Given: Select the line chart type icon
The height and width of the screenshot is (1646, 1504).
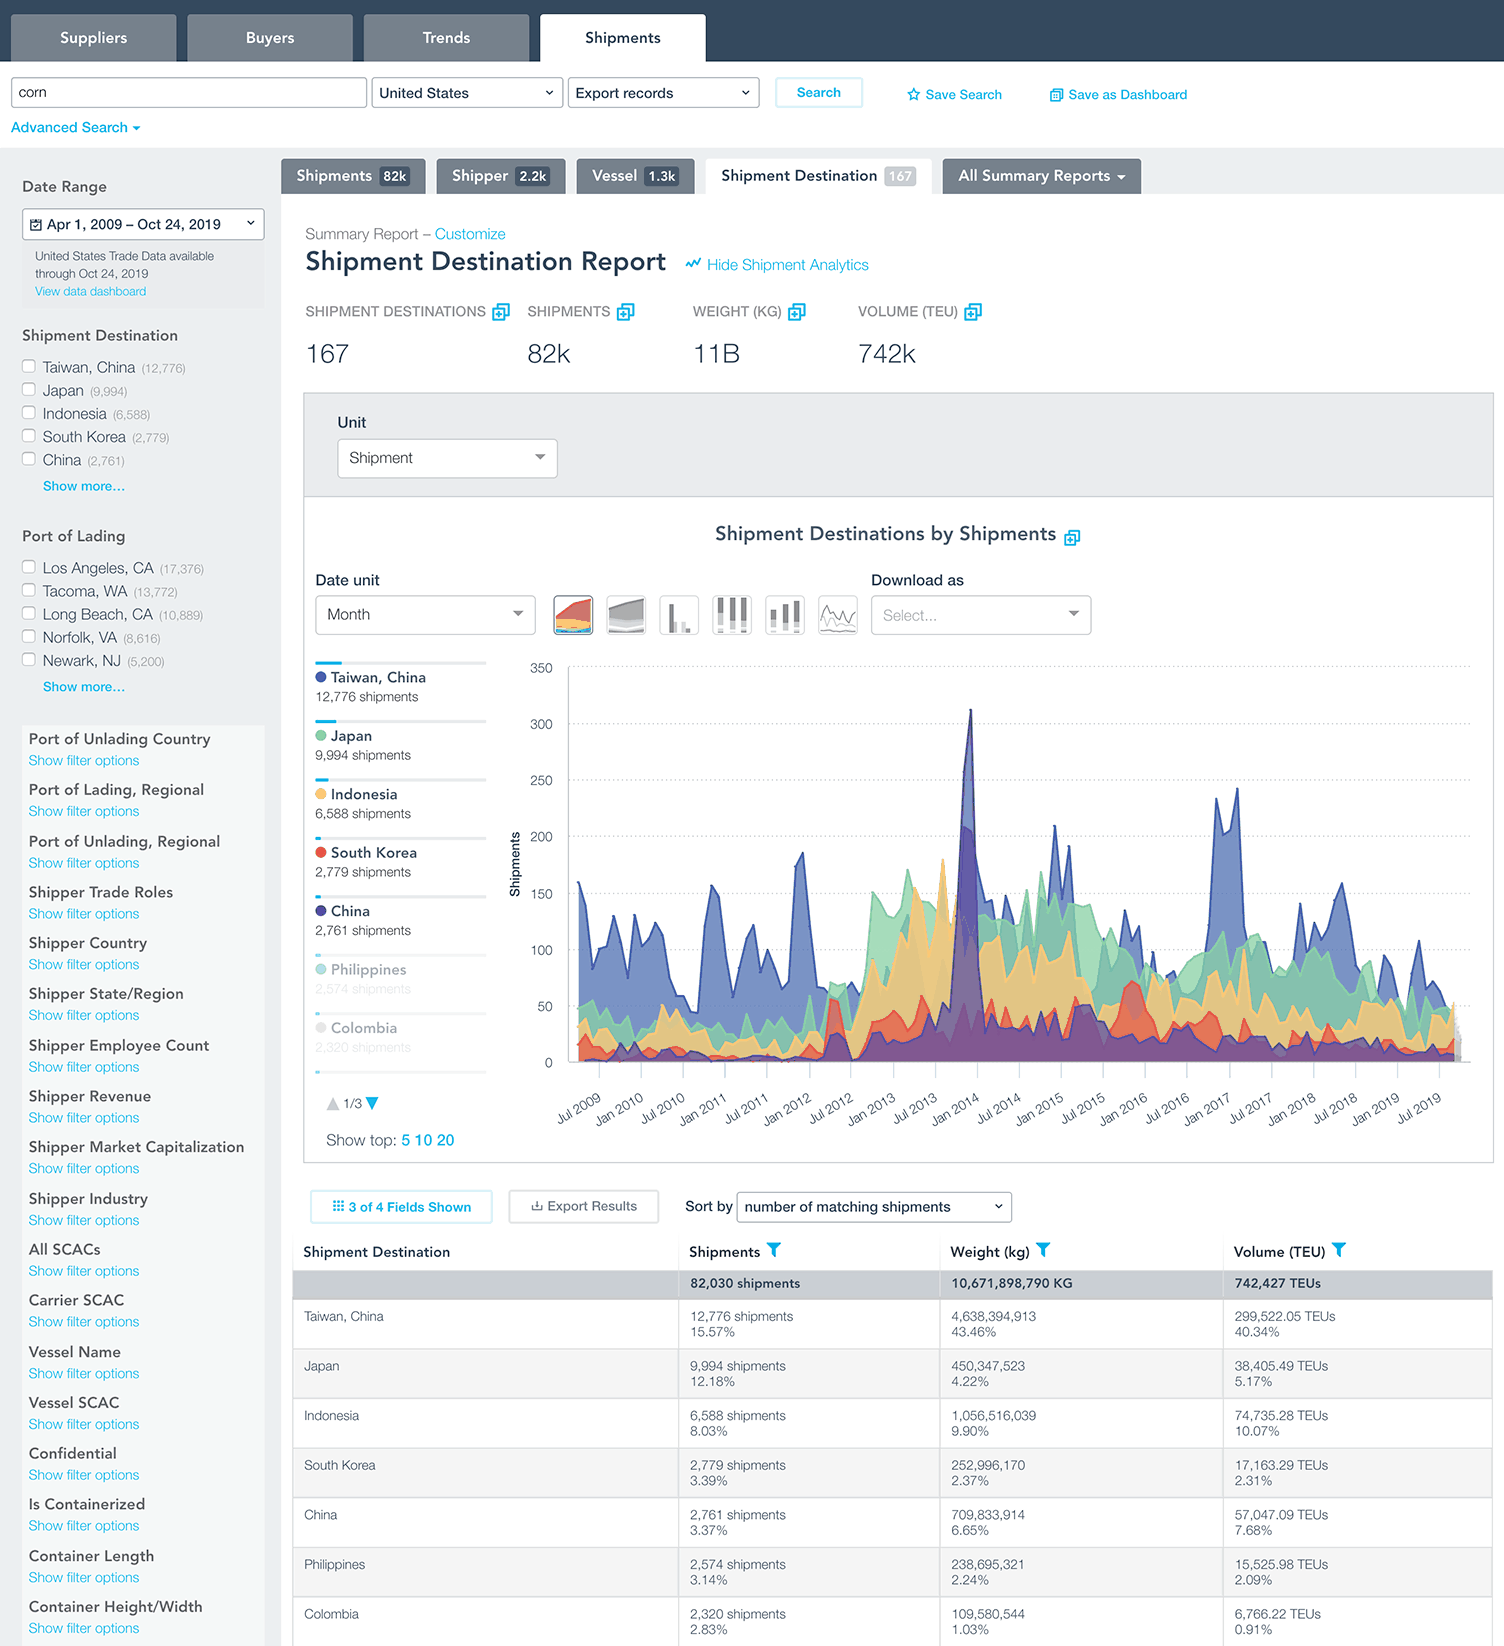Looking at the screenshot, I should (837, 615).
